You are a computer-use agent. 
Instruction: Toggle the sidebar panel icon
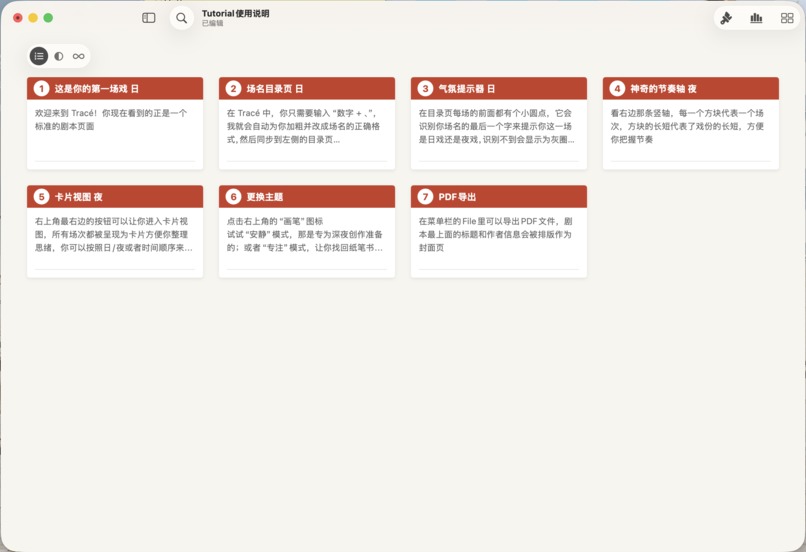(x=149, y=18)
